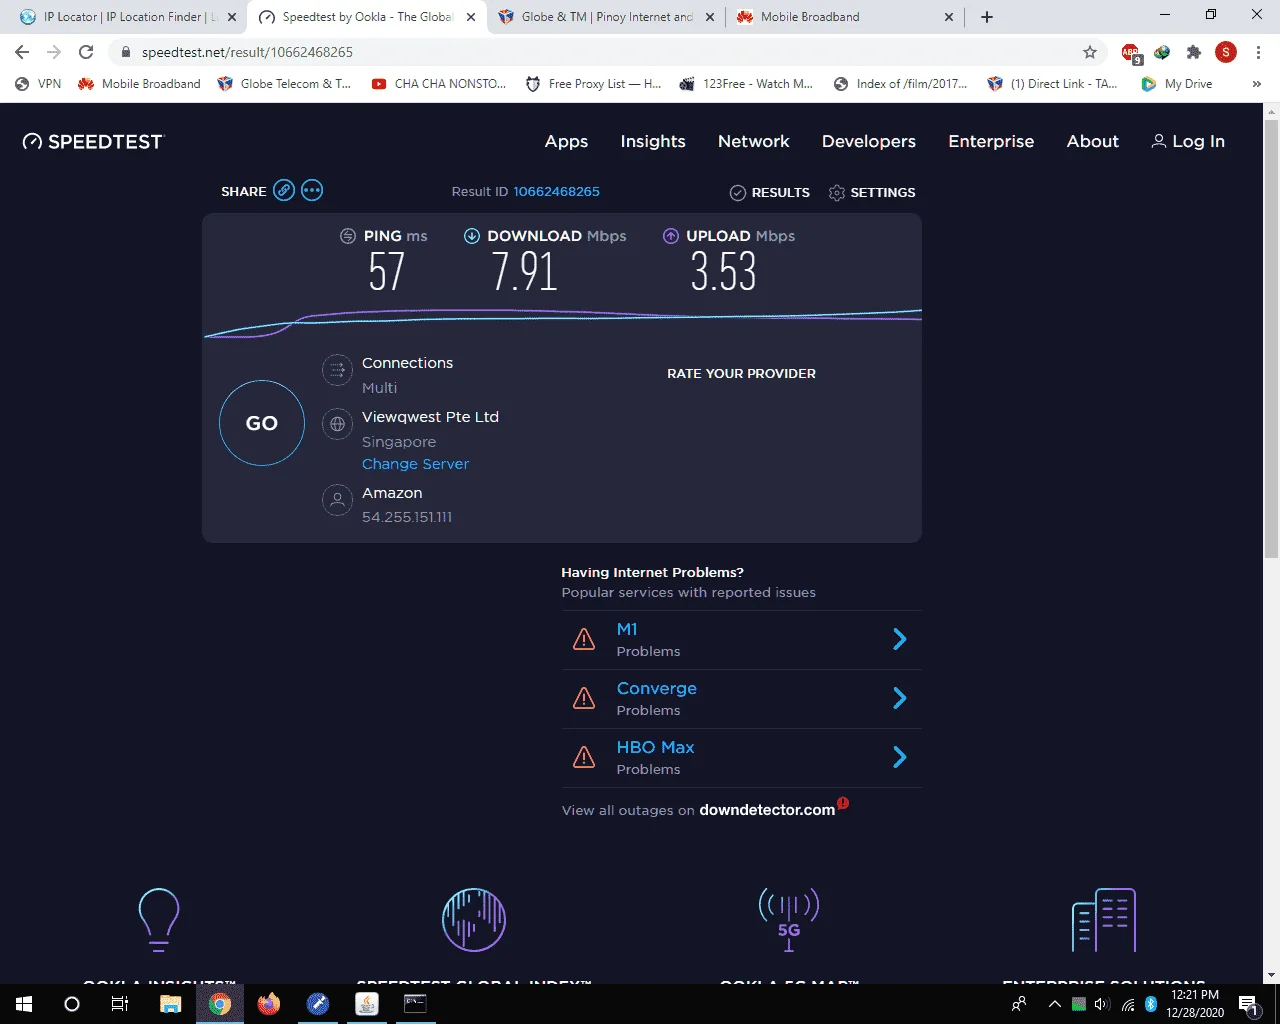The width and height of the screenshot is (1280, 1024).
Task: Open Chrome profile avatar
Action: click(1226, 52)
